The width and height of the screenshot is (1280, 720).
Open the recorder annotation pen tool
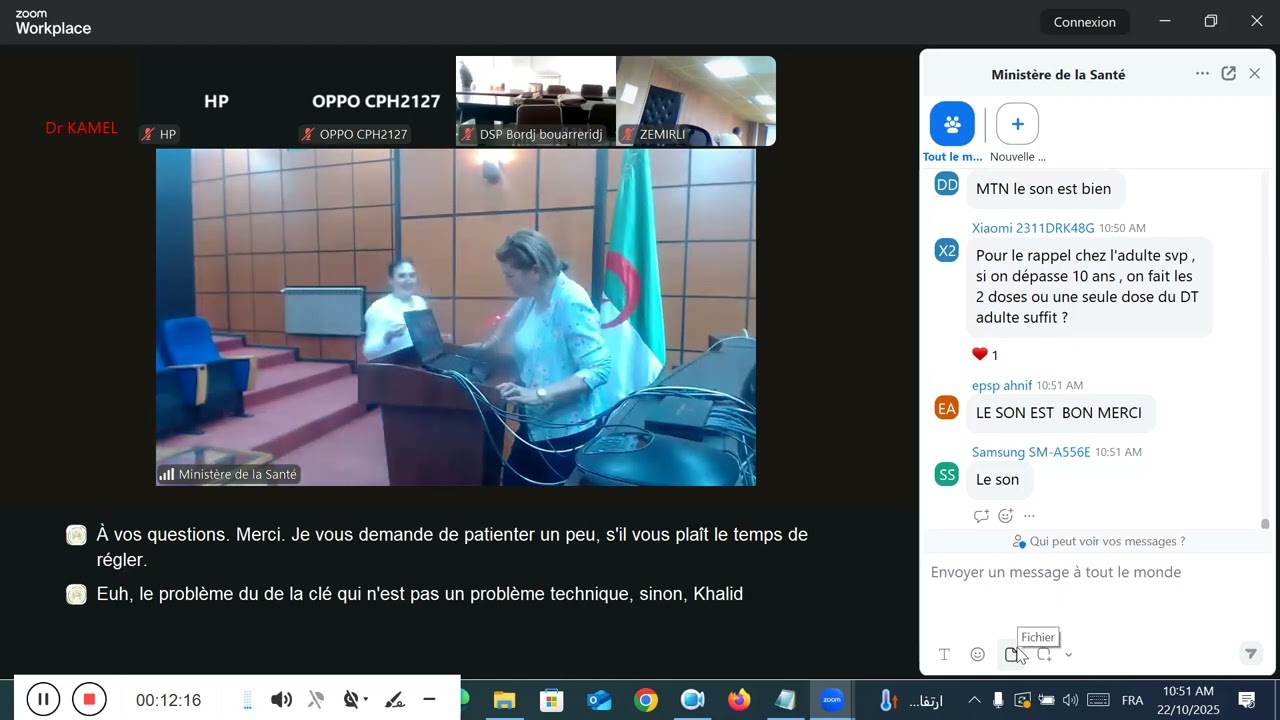pyautogui.click(x=395, y=700)
